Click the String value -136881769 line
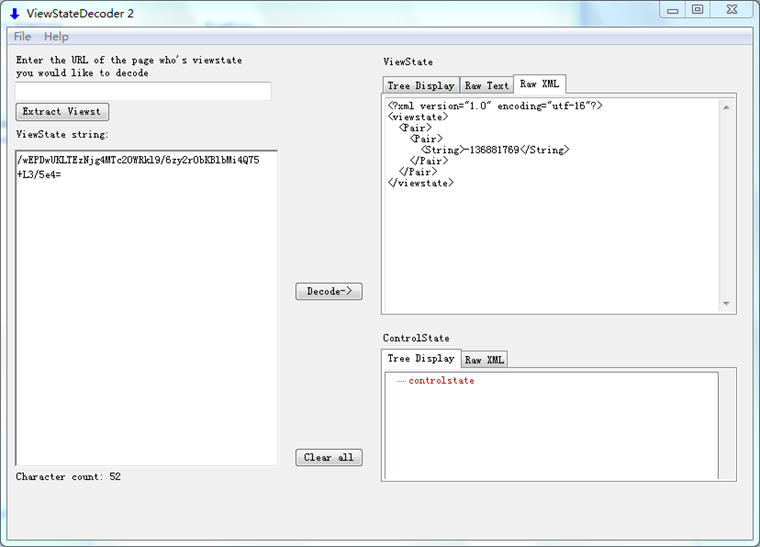 (x=495, y=150)
